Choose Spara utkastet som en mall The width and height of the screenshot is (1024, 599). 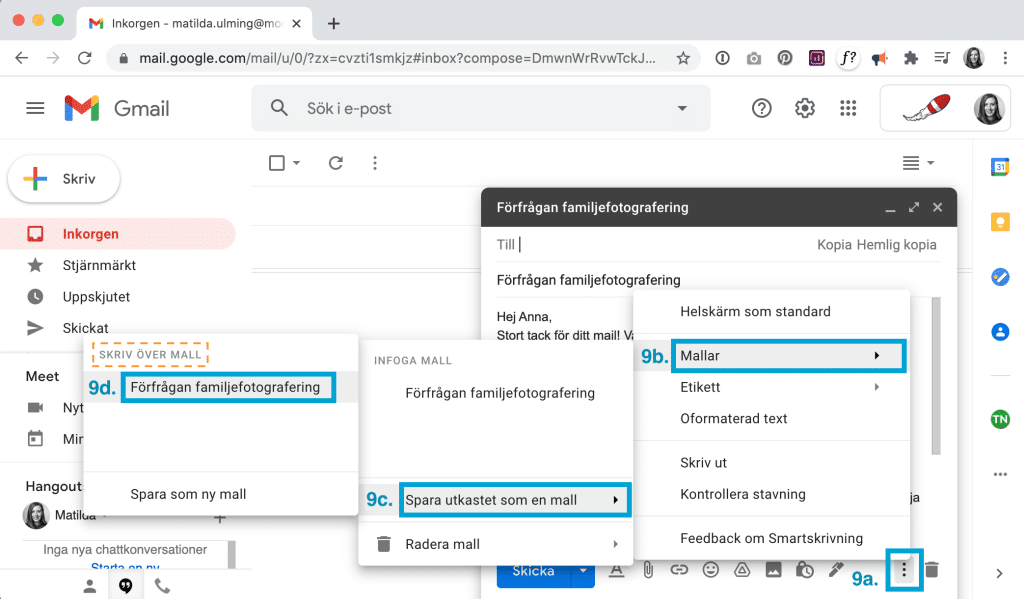[x=514, y=500]
